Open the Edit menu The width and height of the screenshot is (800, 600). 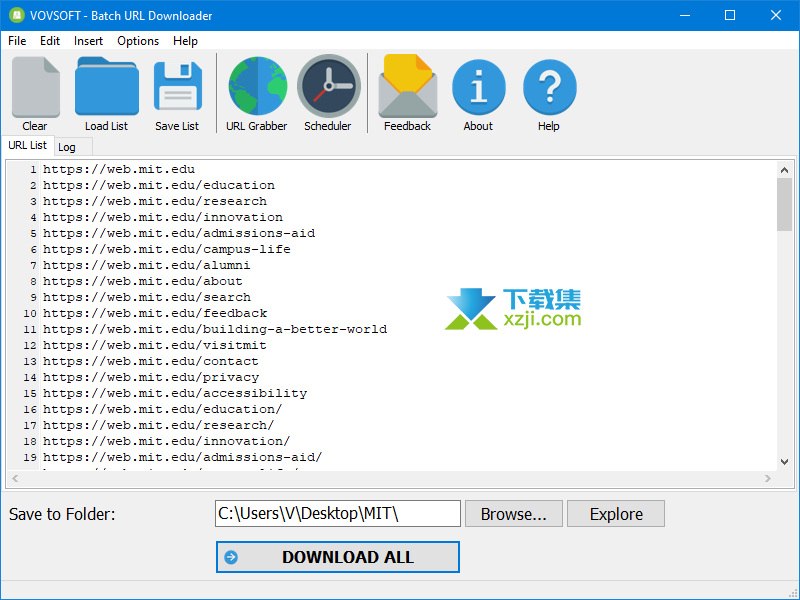[50, 41]
